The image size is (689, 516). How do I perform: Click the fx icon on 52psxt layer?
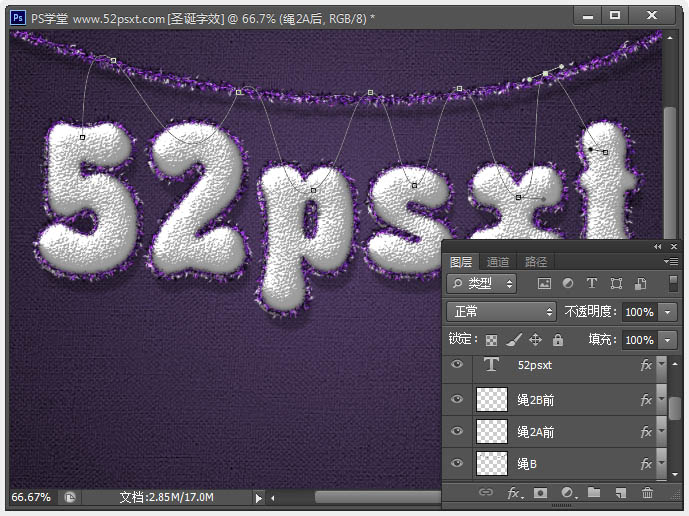tap(645, 365)
